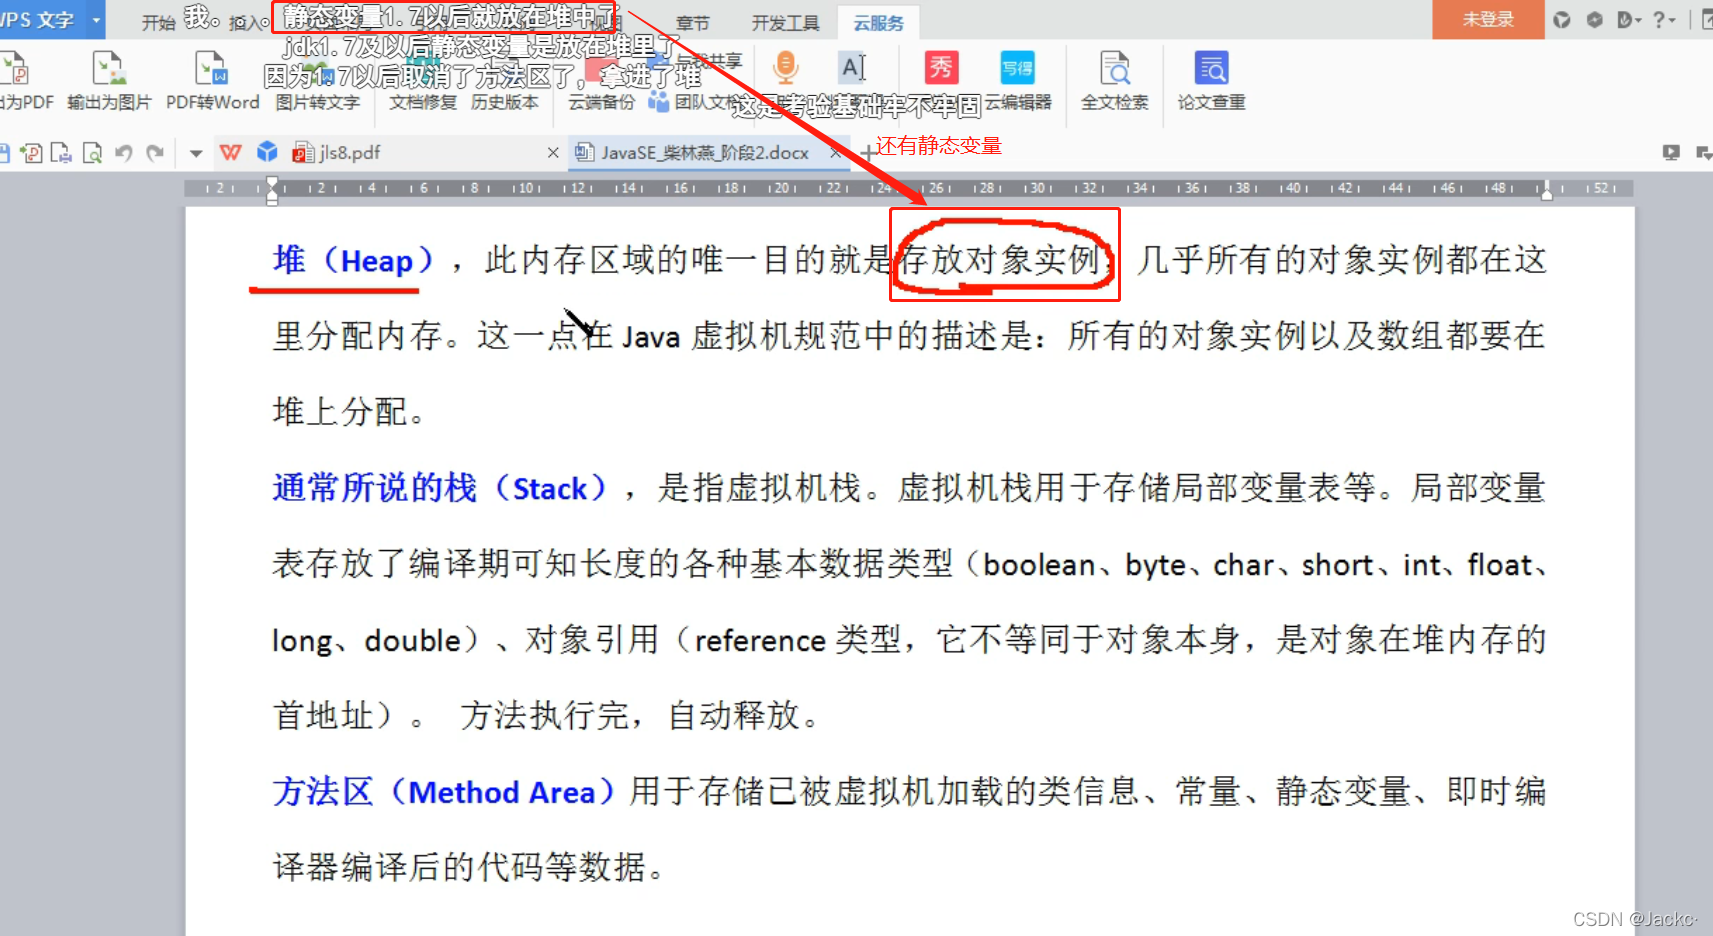The image size is (1713, 936).
Task: Expand the quick access toolbar dropdown
Action: tap(196, 154)
